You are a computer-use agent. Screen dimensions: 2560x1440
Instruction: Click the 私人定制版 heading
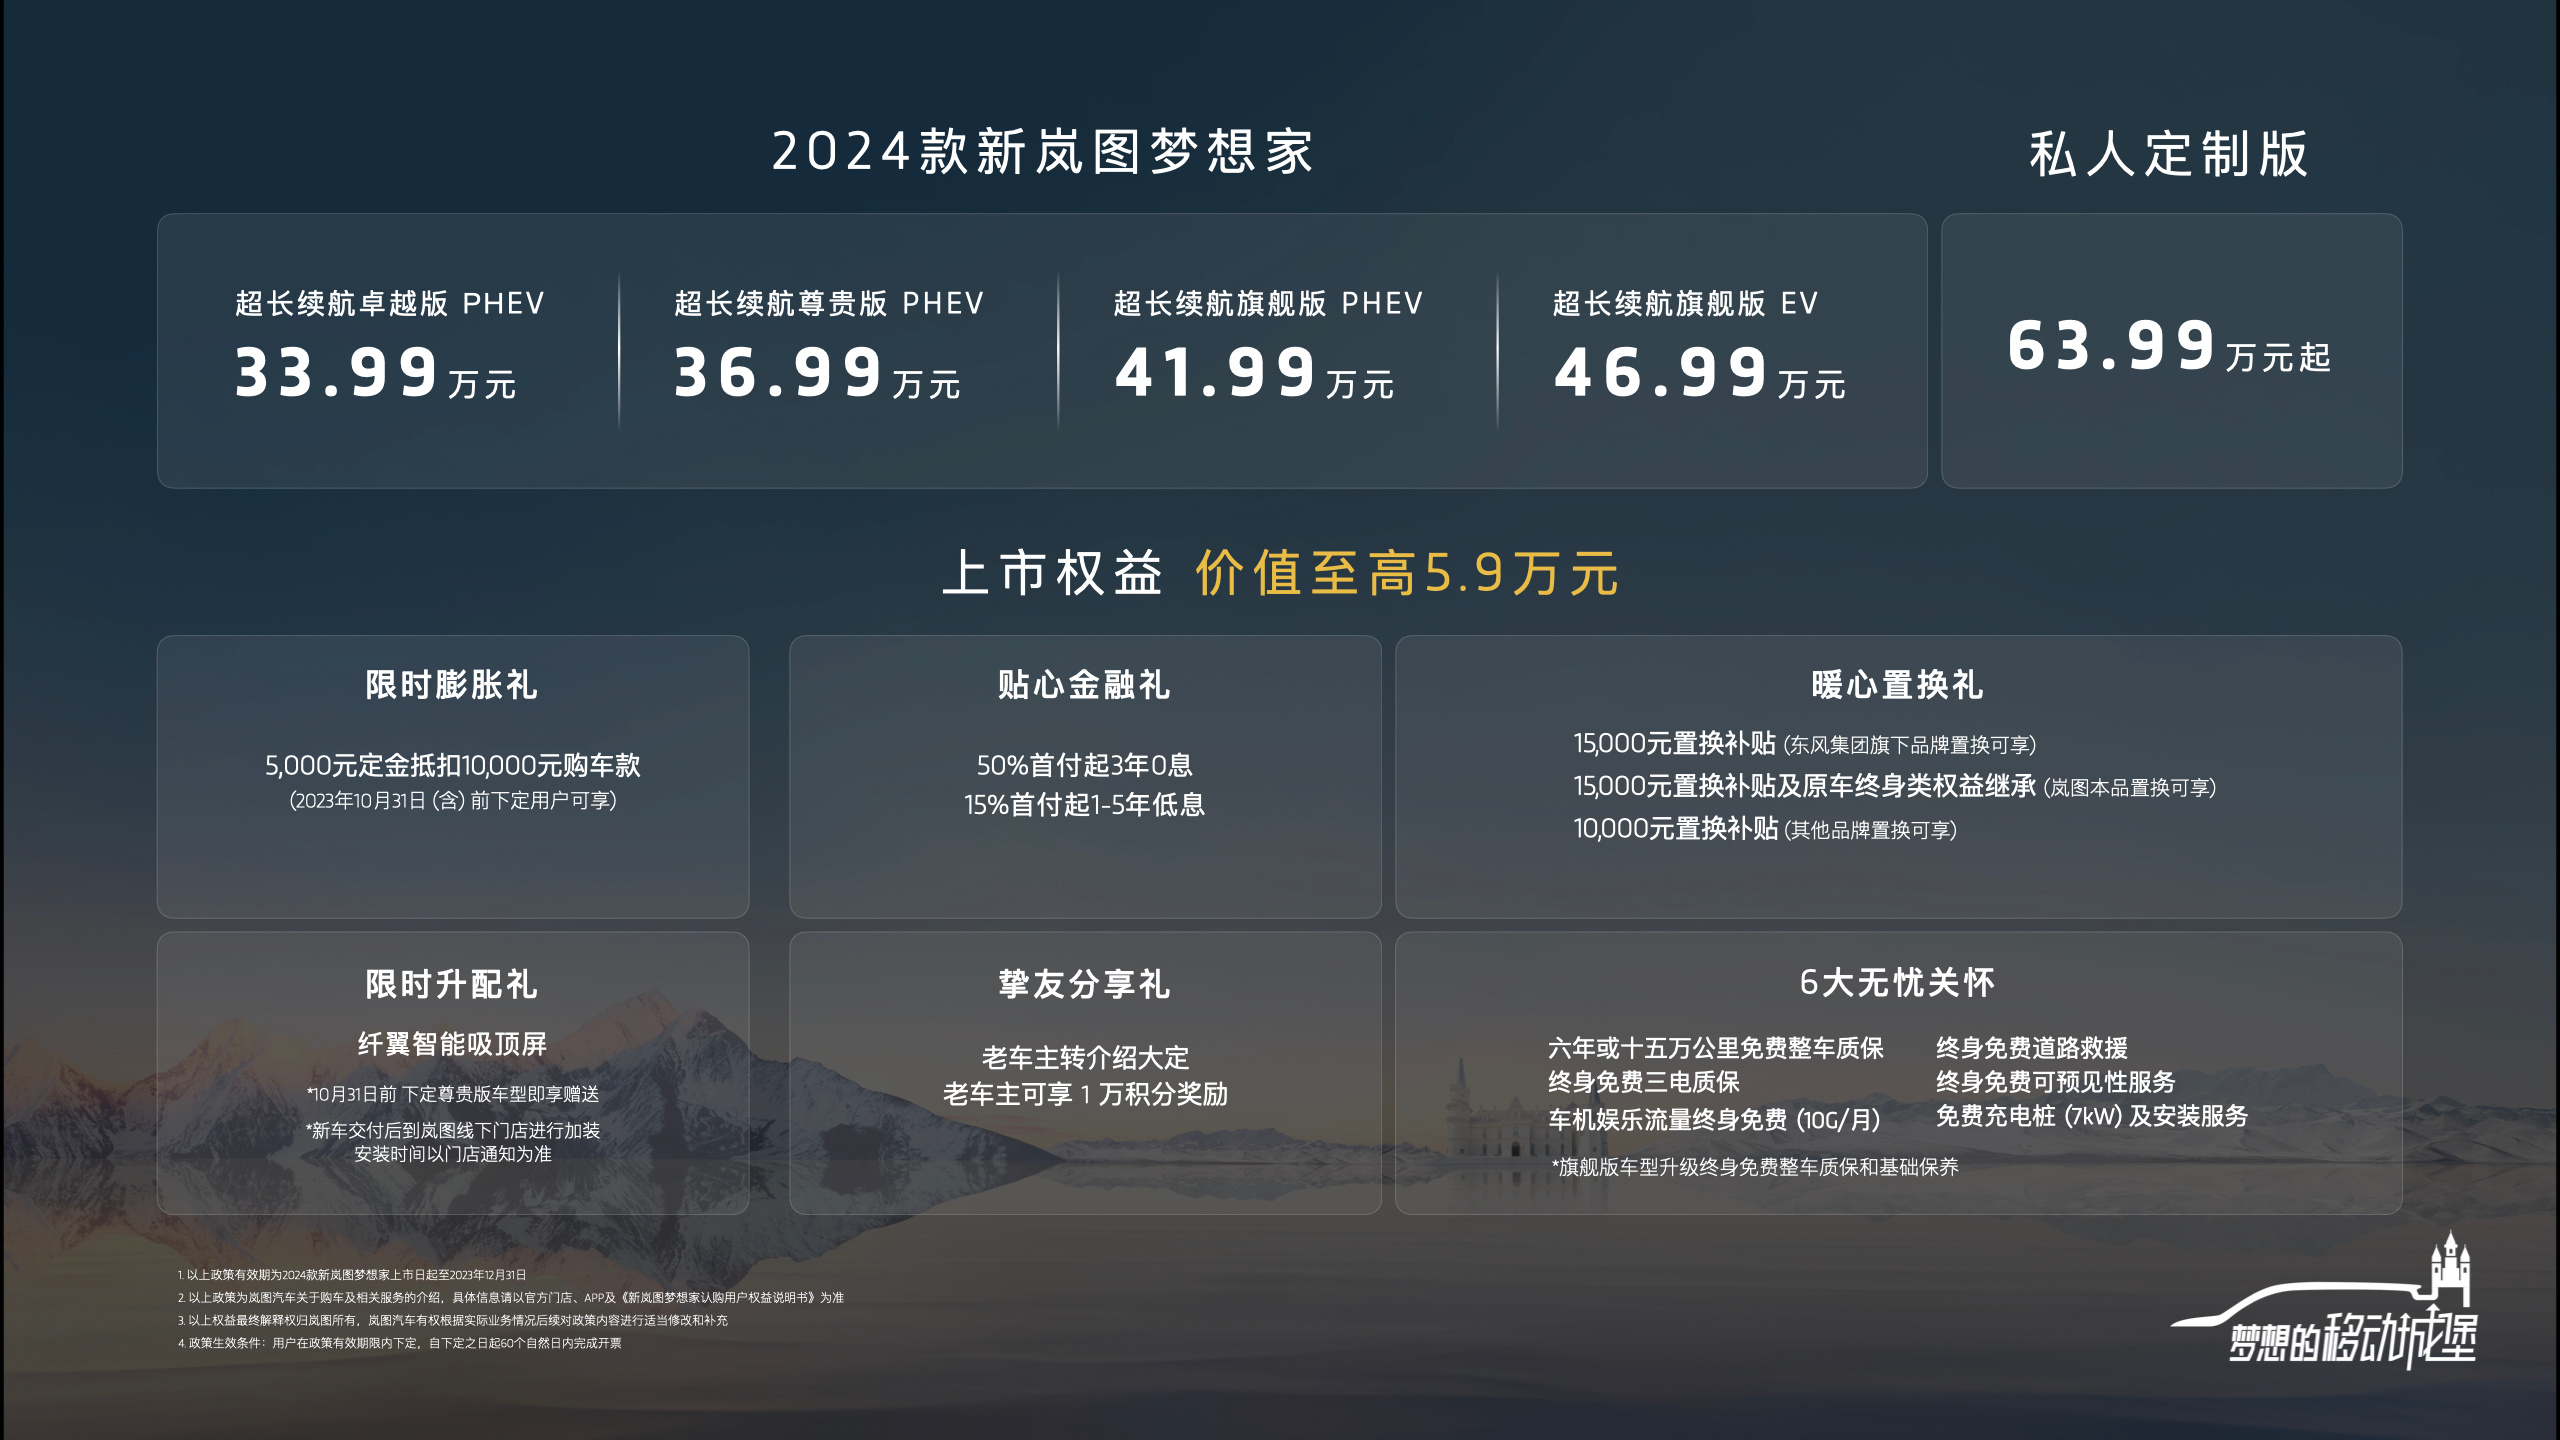tap(2169, 154)
